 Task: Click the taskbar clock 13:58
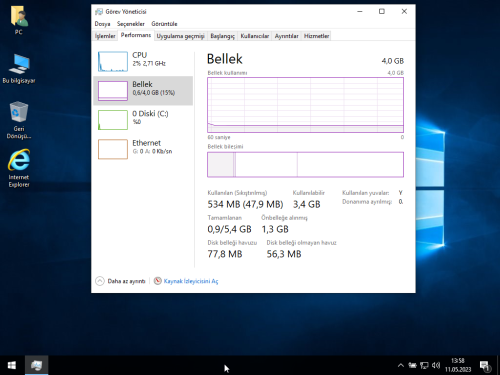click(458, 361)
